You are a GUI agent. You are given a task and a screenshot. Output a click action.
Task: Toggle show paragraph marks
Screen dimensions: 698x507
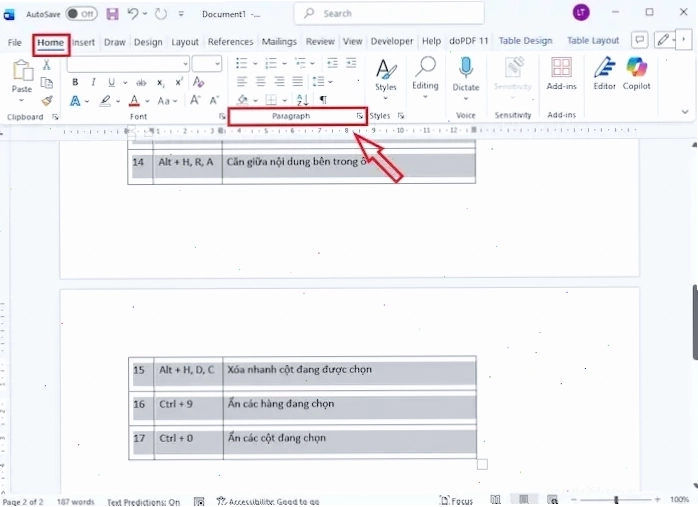(x=323, y=100)
